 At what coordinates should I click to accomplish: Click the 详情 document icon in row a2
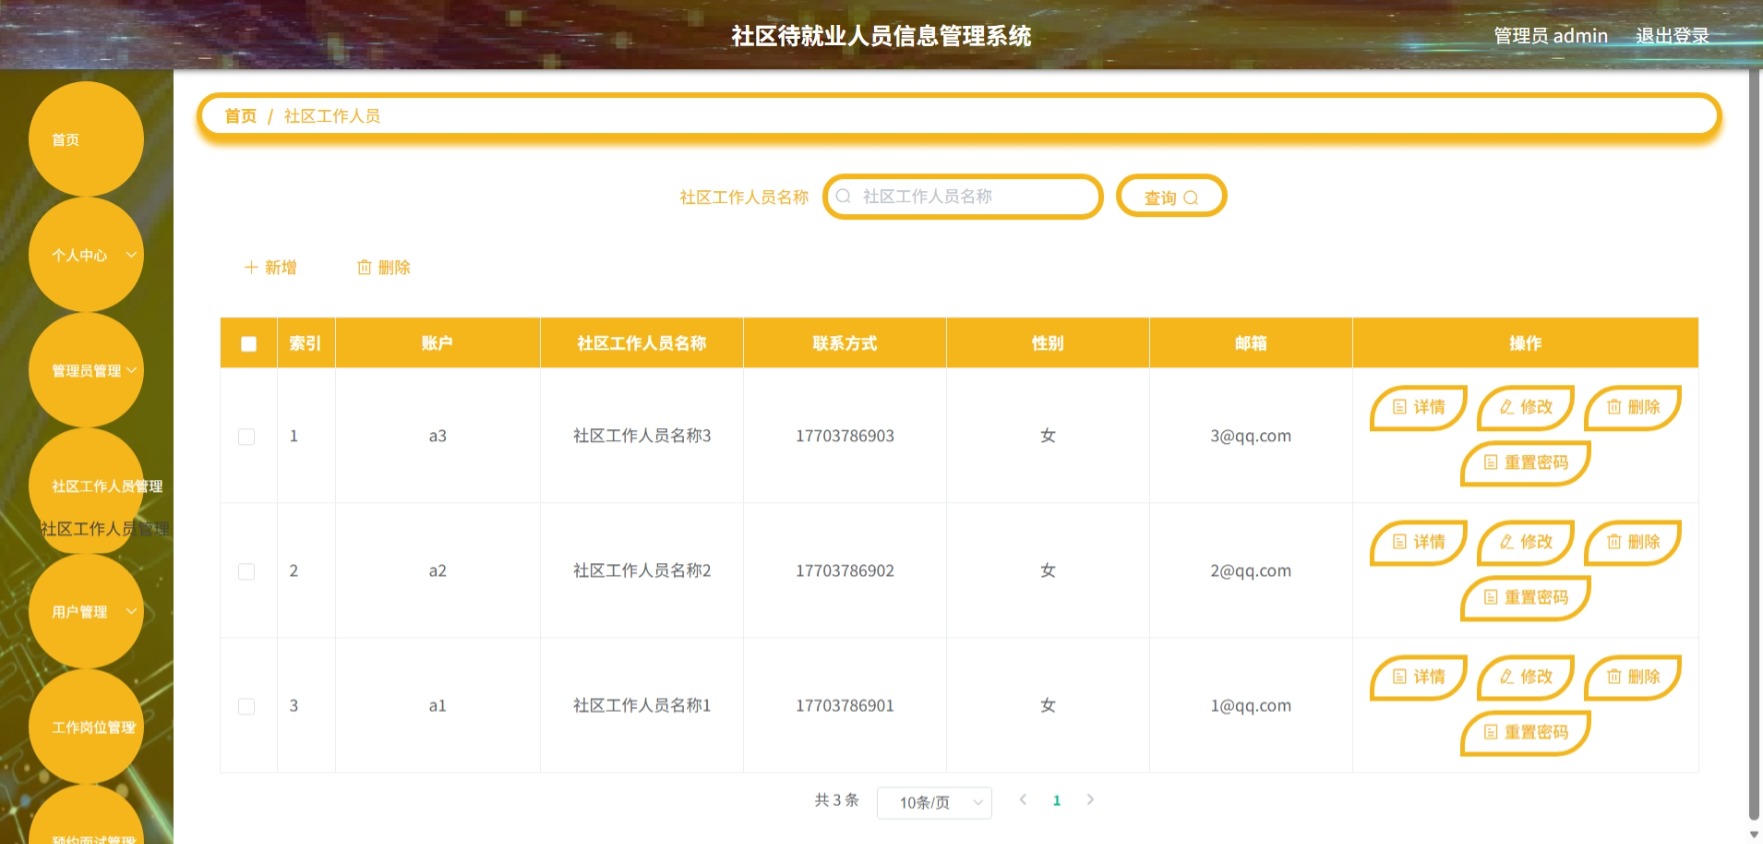point(1400,542)
